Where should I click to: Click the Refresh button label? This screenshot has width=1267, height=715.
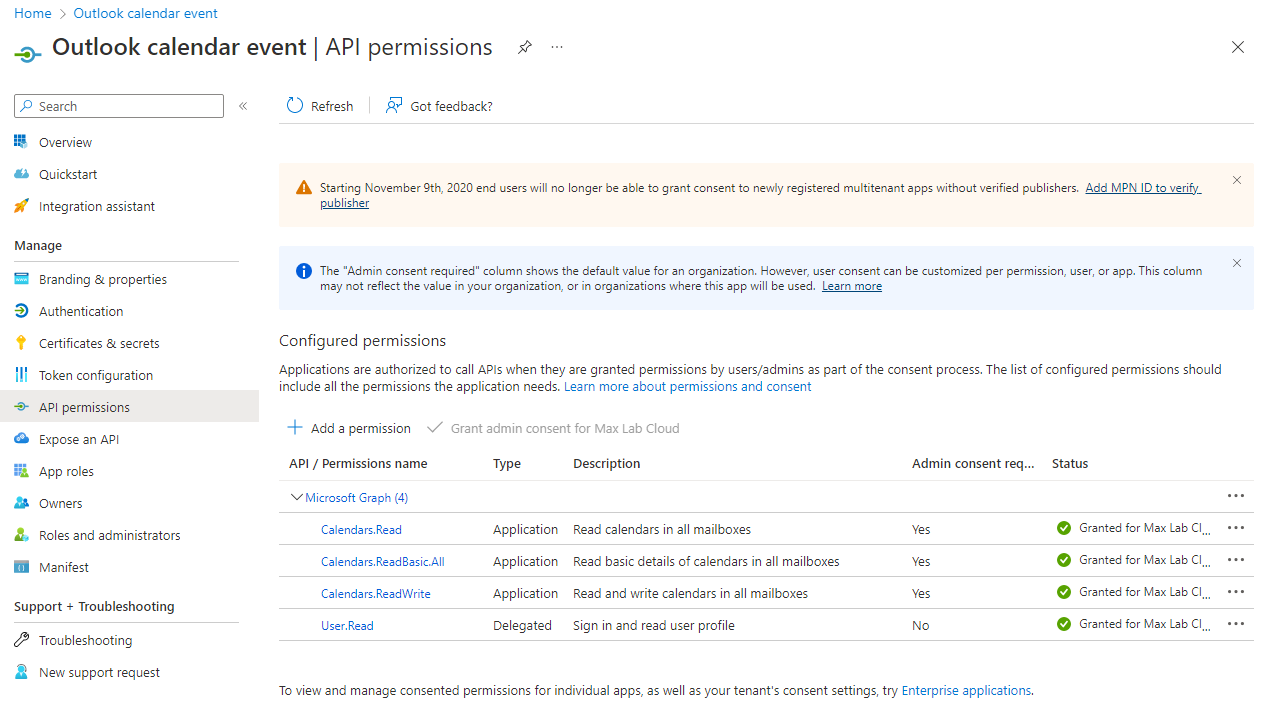[x=332, y=106]
